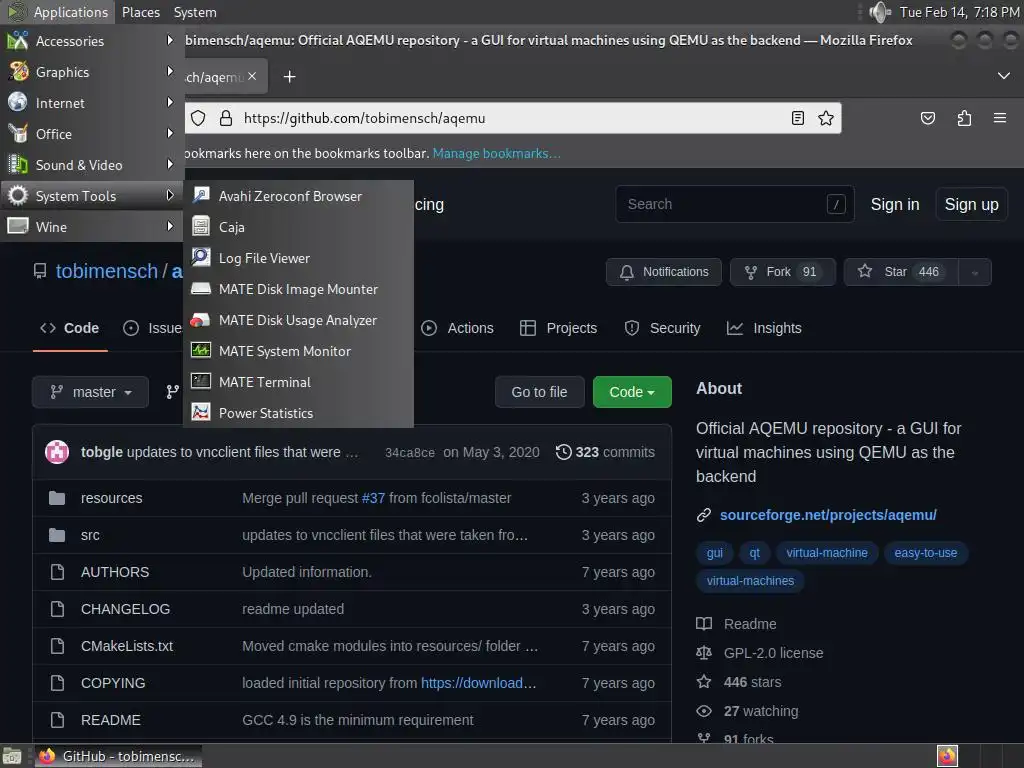The height and width of the screenshot is (768, 1024).
Task: Focus GitHub search field
Action: 735,204
